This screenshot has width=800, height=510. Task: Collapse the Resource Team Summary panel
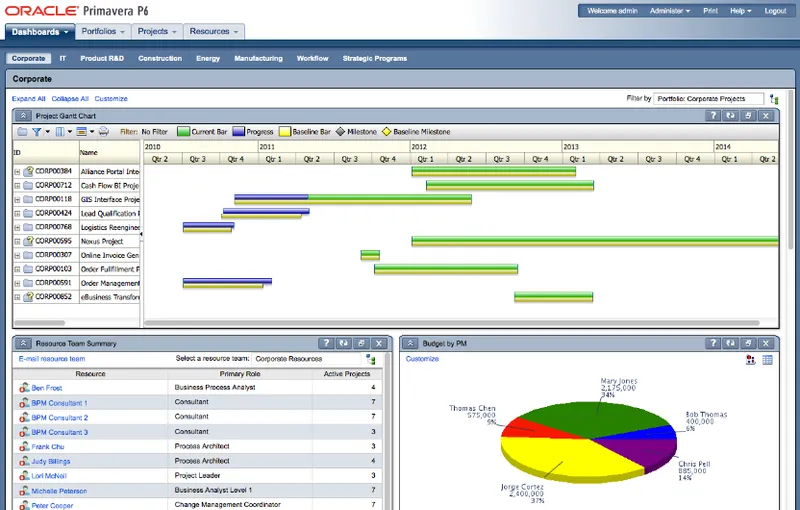[23, 343]
